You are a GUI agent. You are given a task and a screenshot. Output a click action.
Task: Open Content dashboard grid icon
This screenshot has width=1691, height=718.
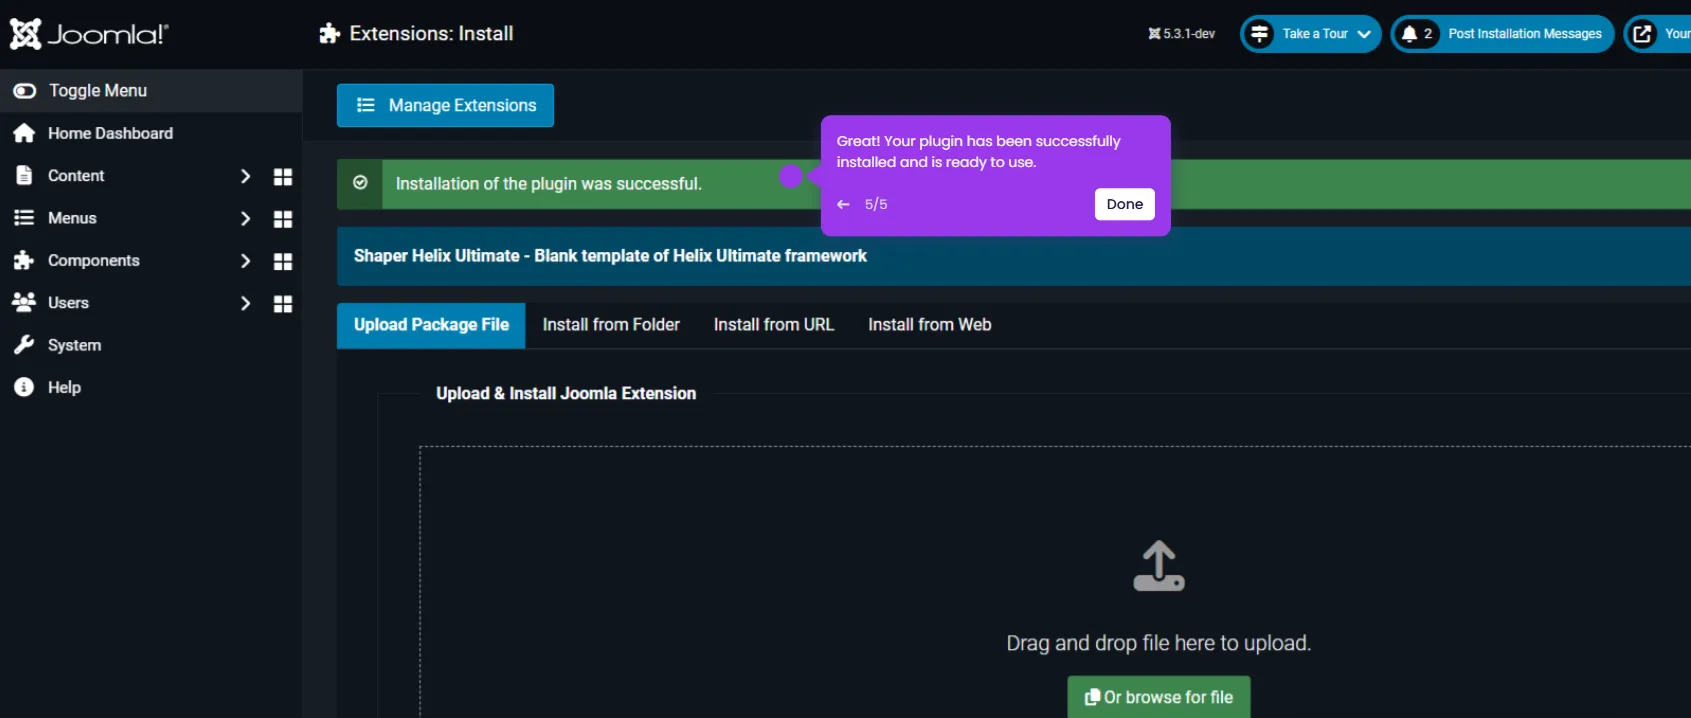coord(283,177)
